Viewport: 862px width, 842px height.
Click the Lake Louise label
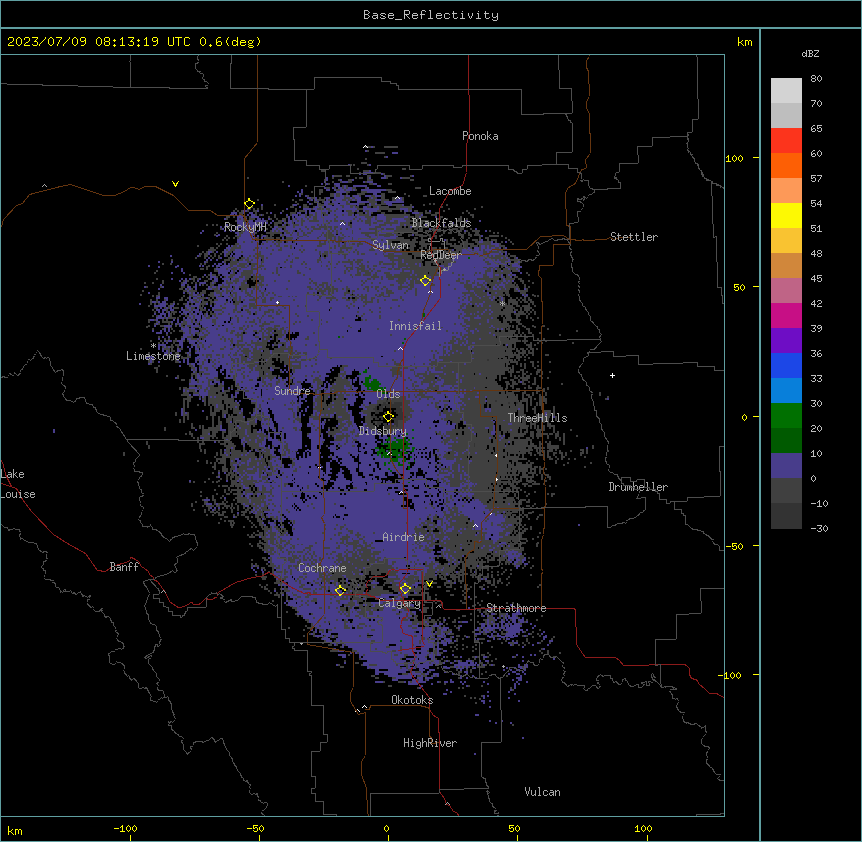pos(18,484)
